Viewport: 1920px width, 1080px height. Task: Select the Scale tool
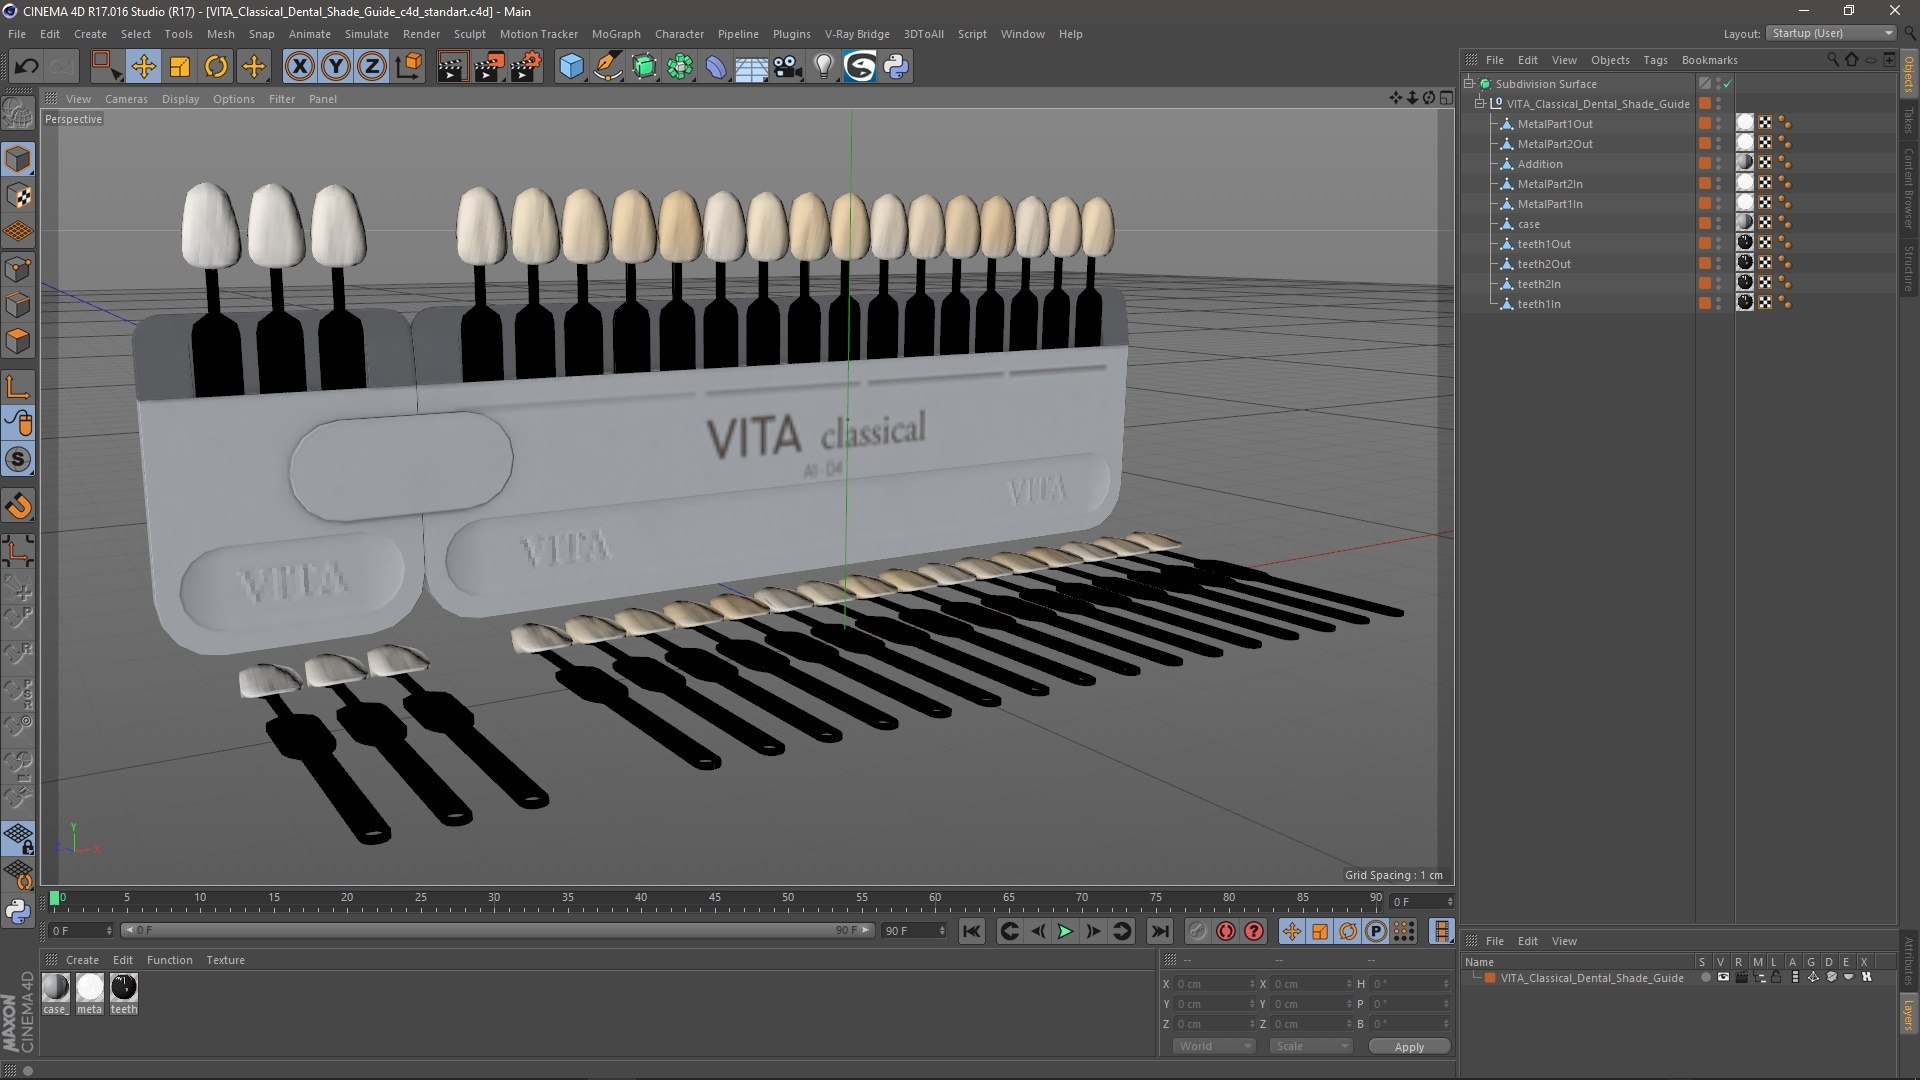tap(180, 67)
